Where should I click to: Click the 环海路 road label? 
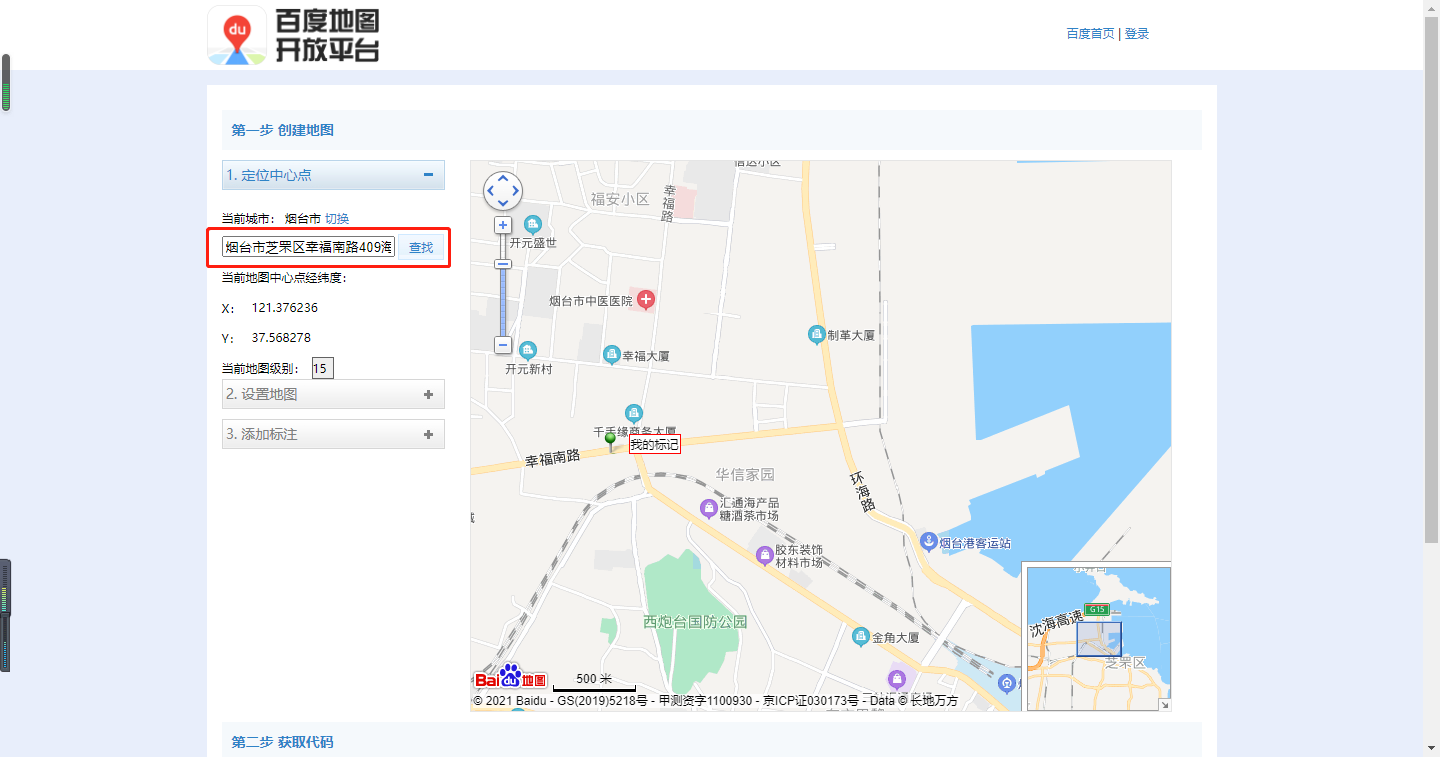pyautogui.click(x=863, y=491)
